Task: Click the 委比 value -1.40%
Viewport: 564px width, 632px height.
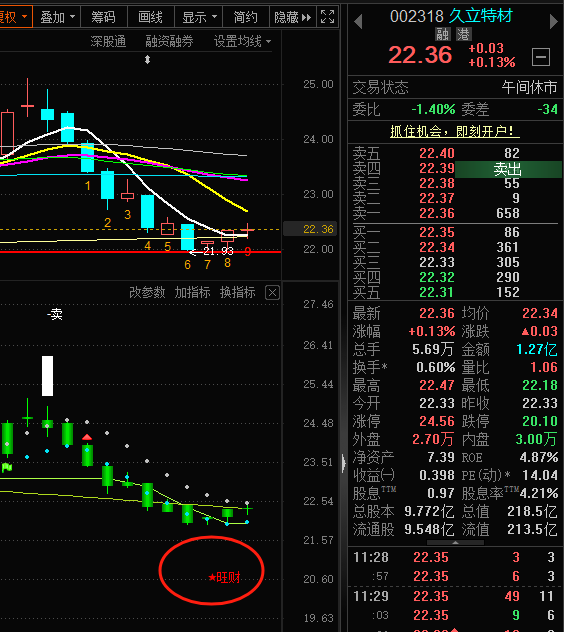Action: tap(433, 109)
